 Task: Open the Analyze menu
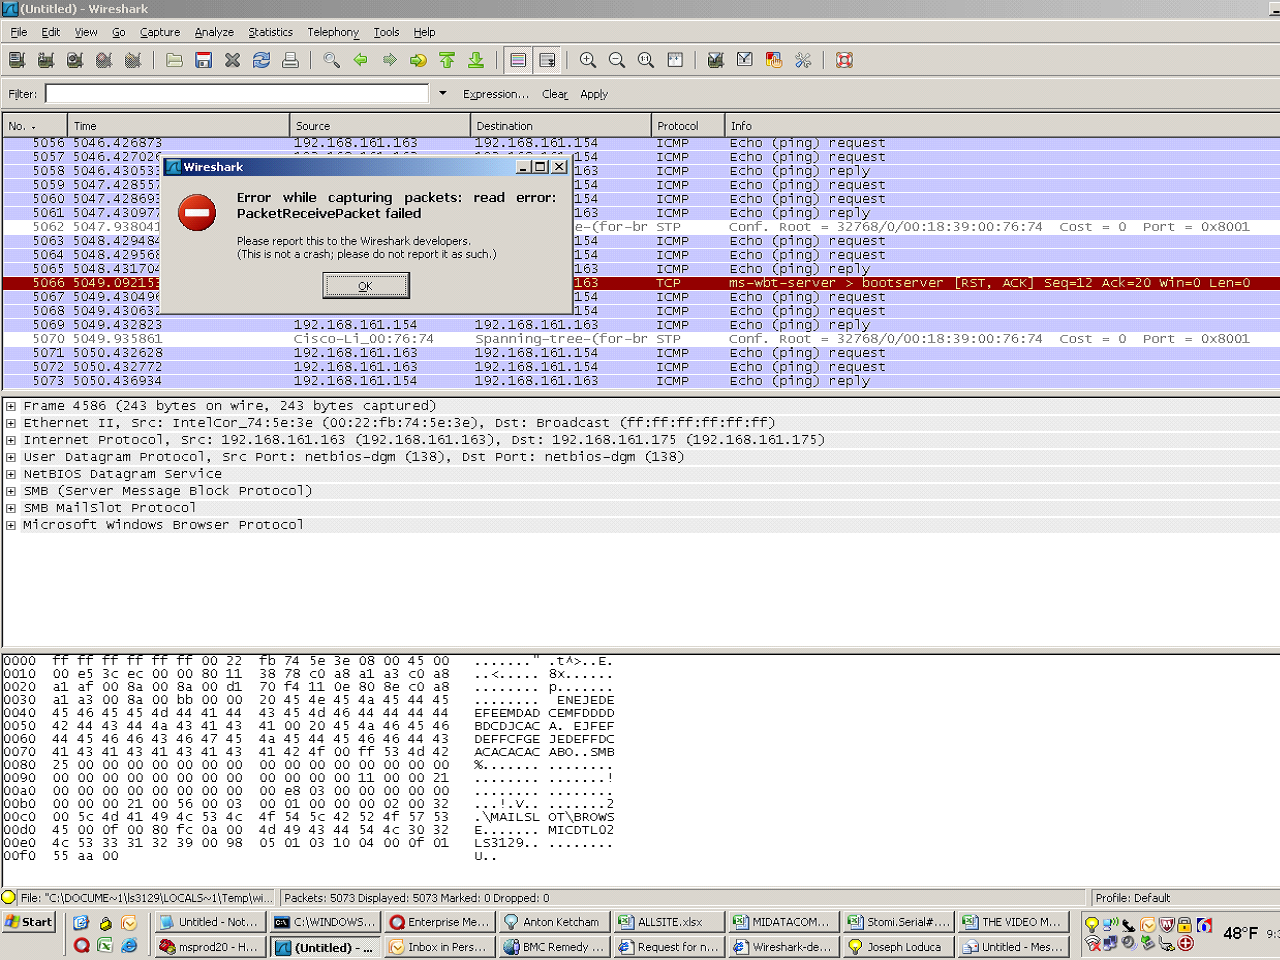pos(214,32)
